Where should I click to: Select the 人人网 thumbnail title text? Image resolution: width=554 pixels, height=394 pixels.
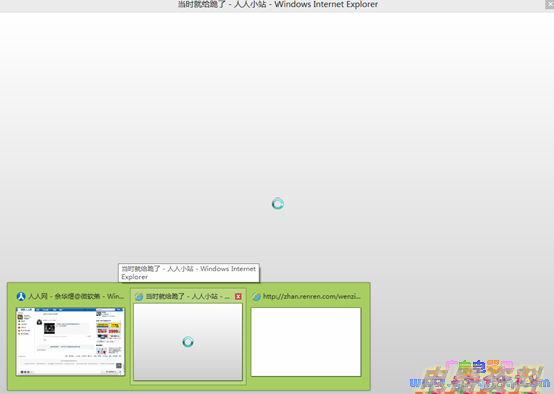coord(76,296)
